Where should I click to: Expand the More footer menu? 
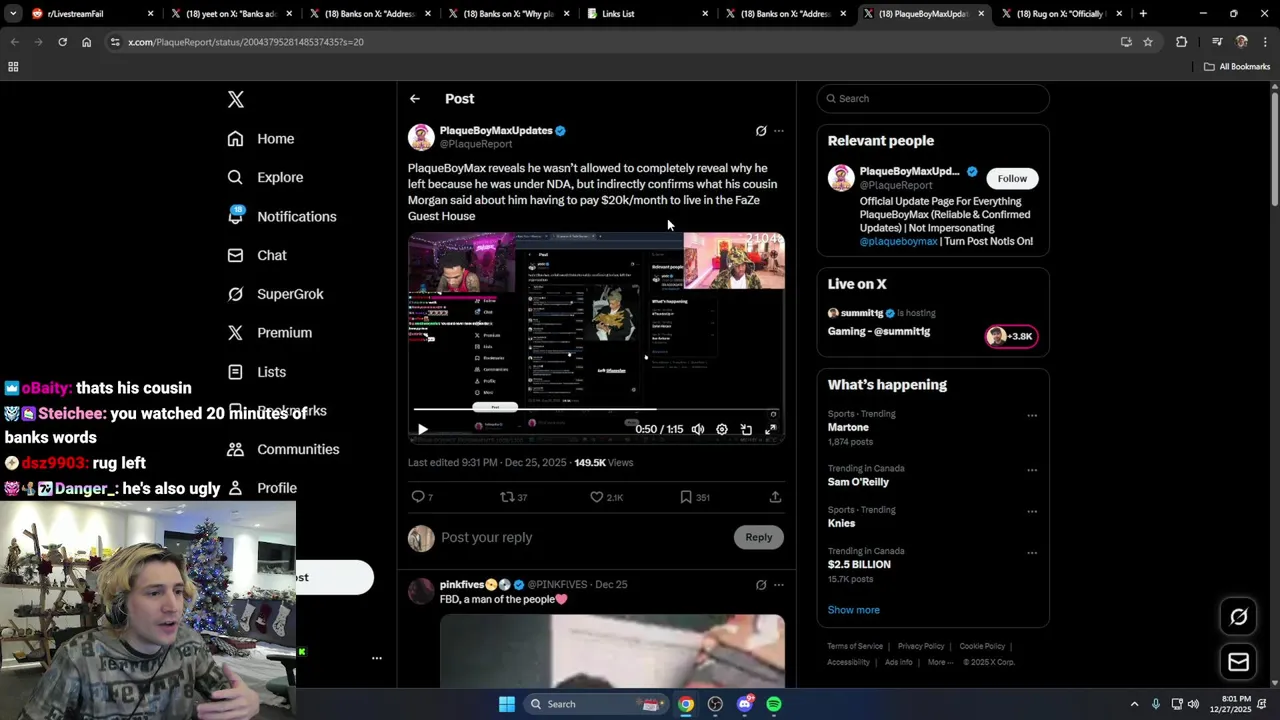pyautogui.click(x=940, y=662)
